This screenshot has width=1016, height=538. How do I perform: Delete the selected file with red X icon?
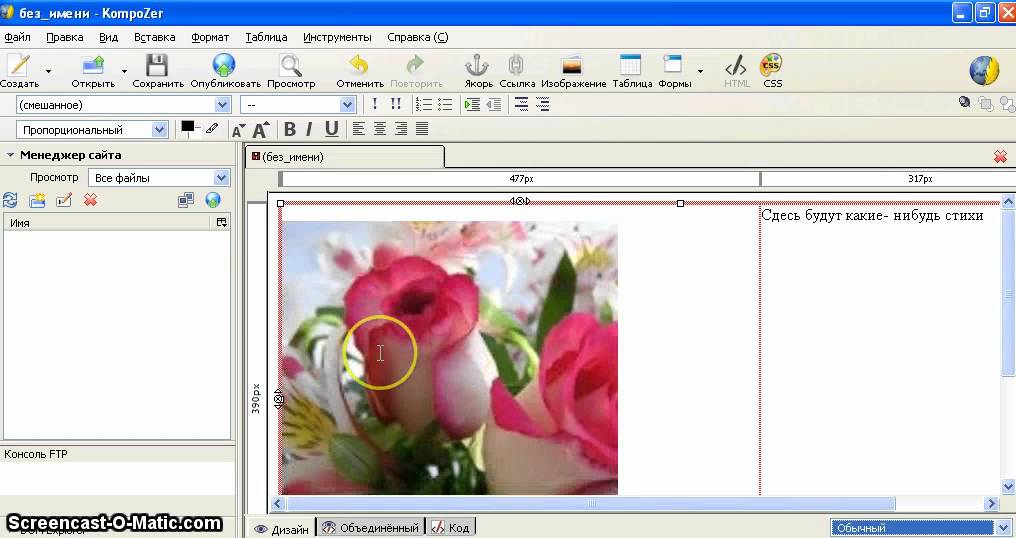90,200
